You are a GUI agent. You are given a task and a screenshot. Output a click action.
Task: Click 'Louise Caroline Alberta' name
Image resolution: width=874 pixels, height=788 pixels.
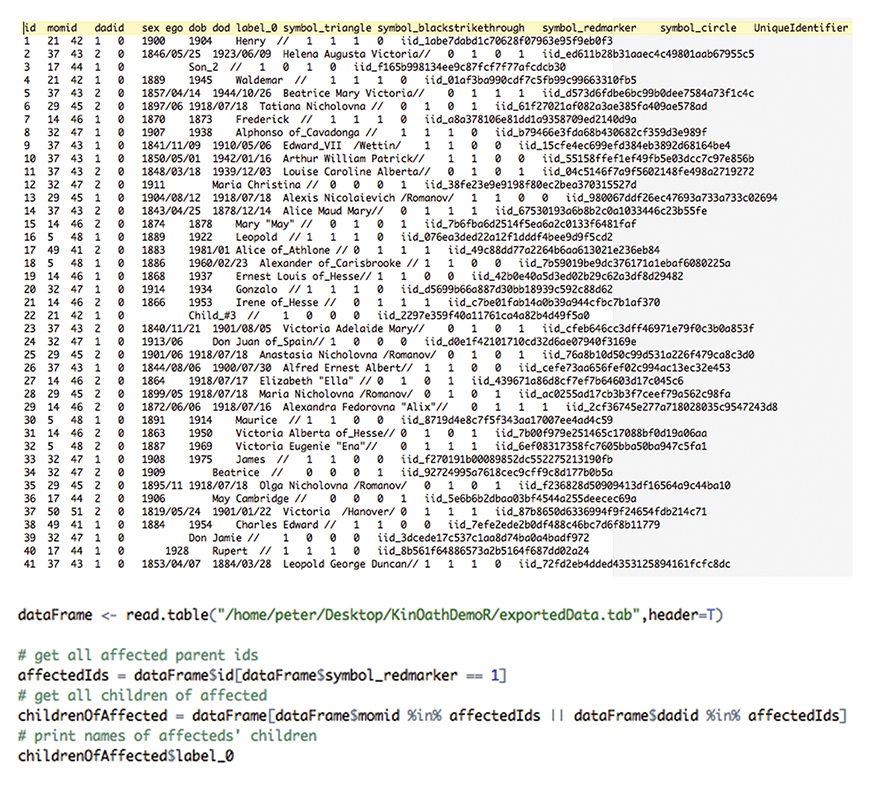click(x=350, y=172)
